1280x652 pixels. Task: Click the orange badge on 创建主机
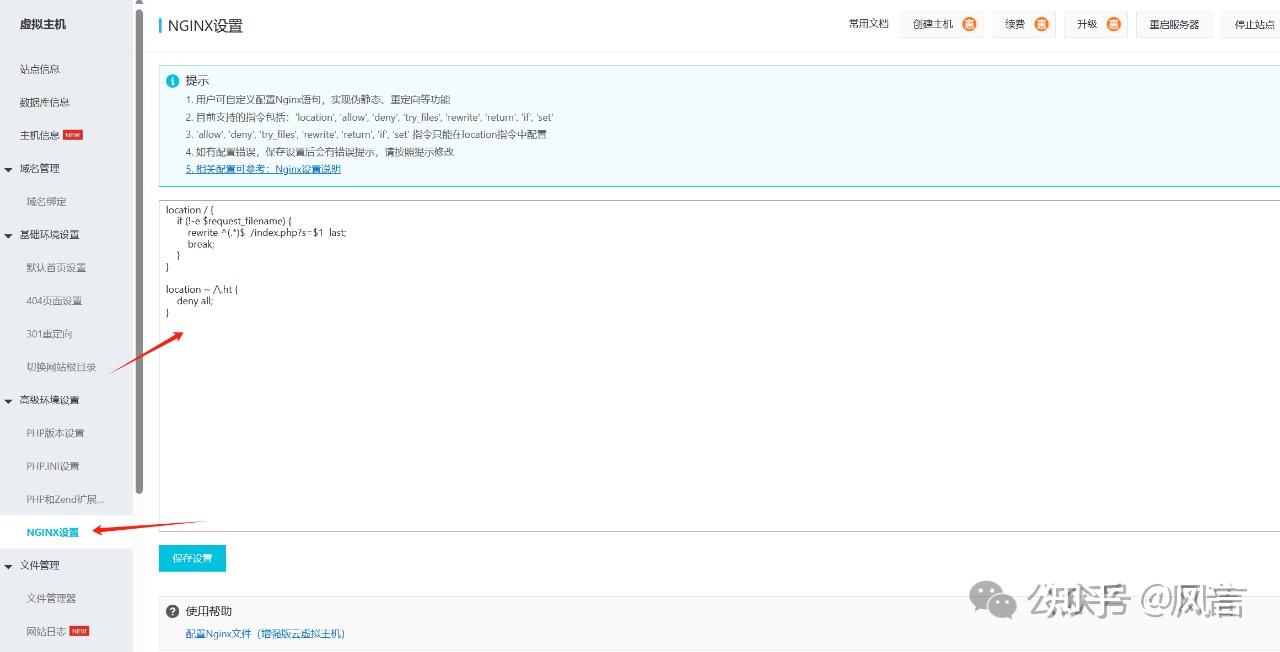coord(969,24)
